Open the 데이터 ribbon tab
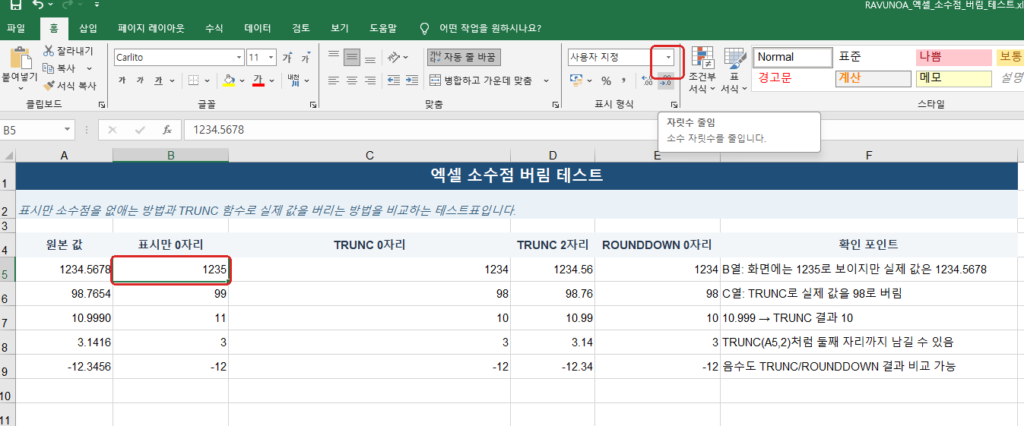This screenshot has width=1024, height=426. point(257,29)
